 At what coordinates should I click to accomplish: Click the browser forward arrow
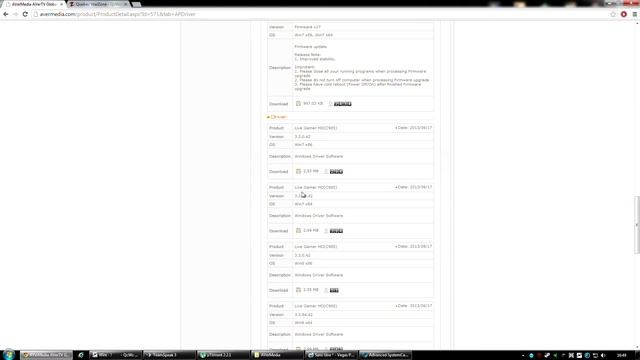[16, 14]
